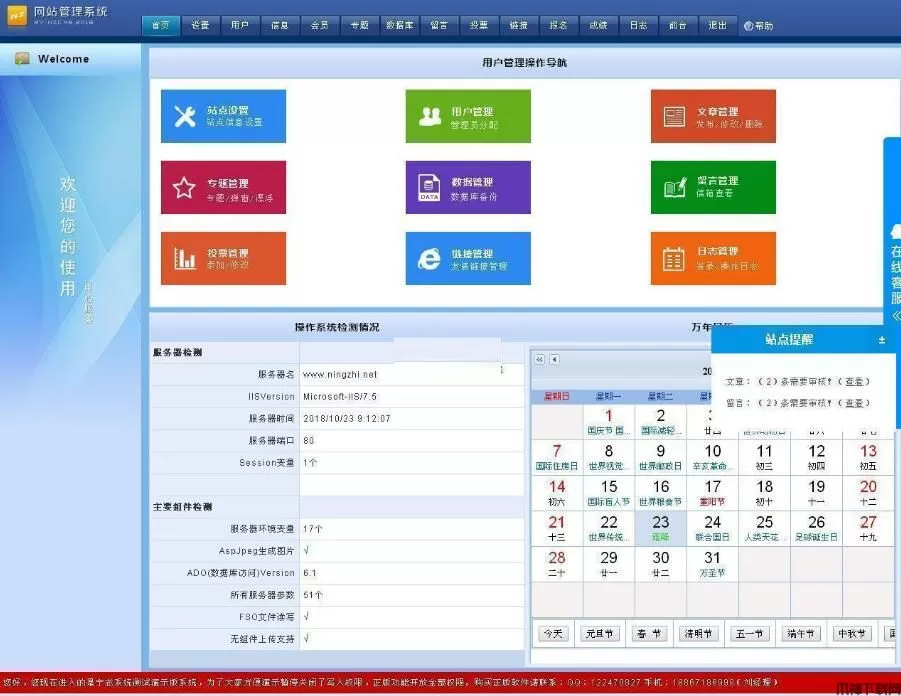
Task: Select date 9 世界邮政日 in calendar
Action: pyautogui.click(x=661, y=457)
